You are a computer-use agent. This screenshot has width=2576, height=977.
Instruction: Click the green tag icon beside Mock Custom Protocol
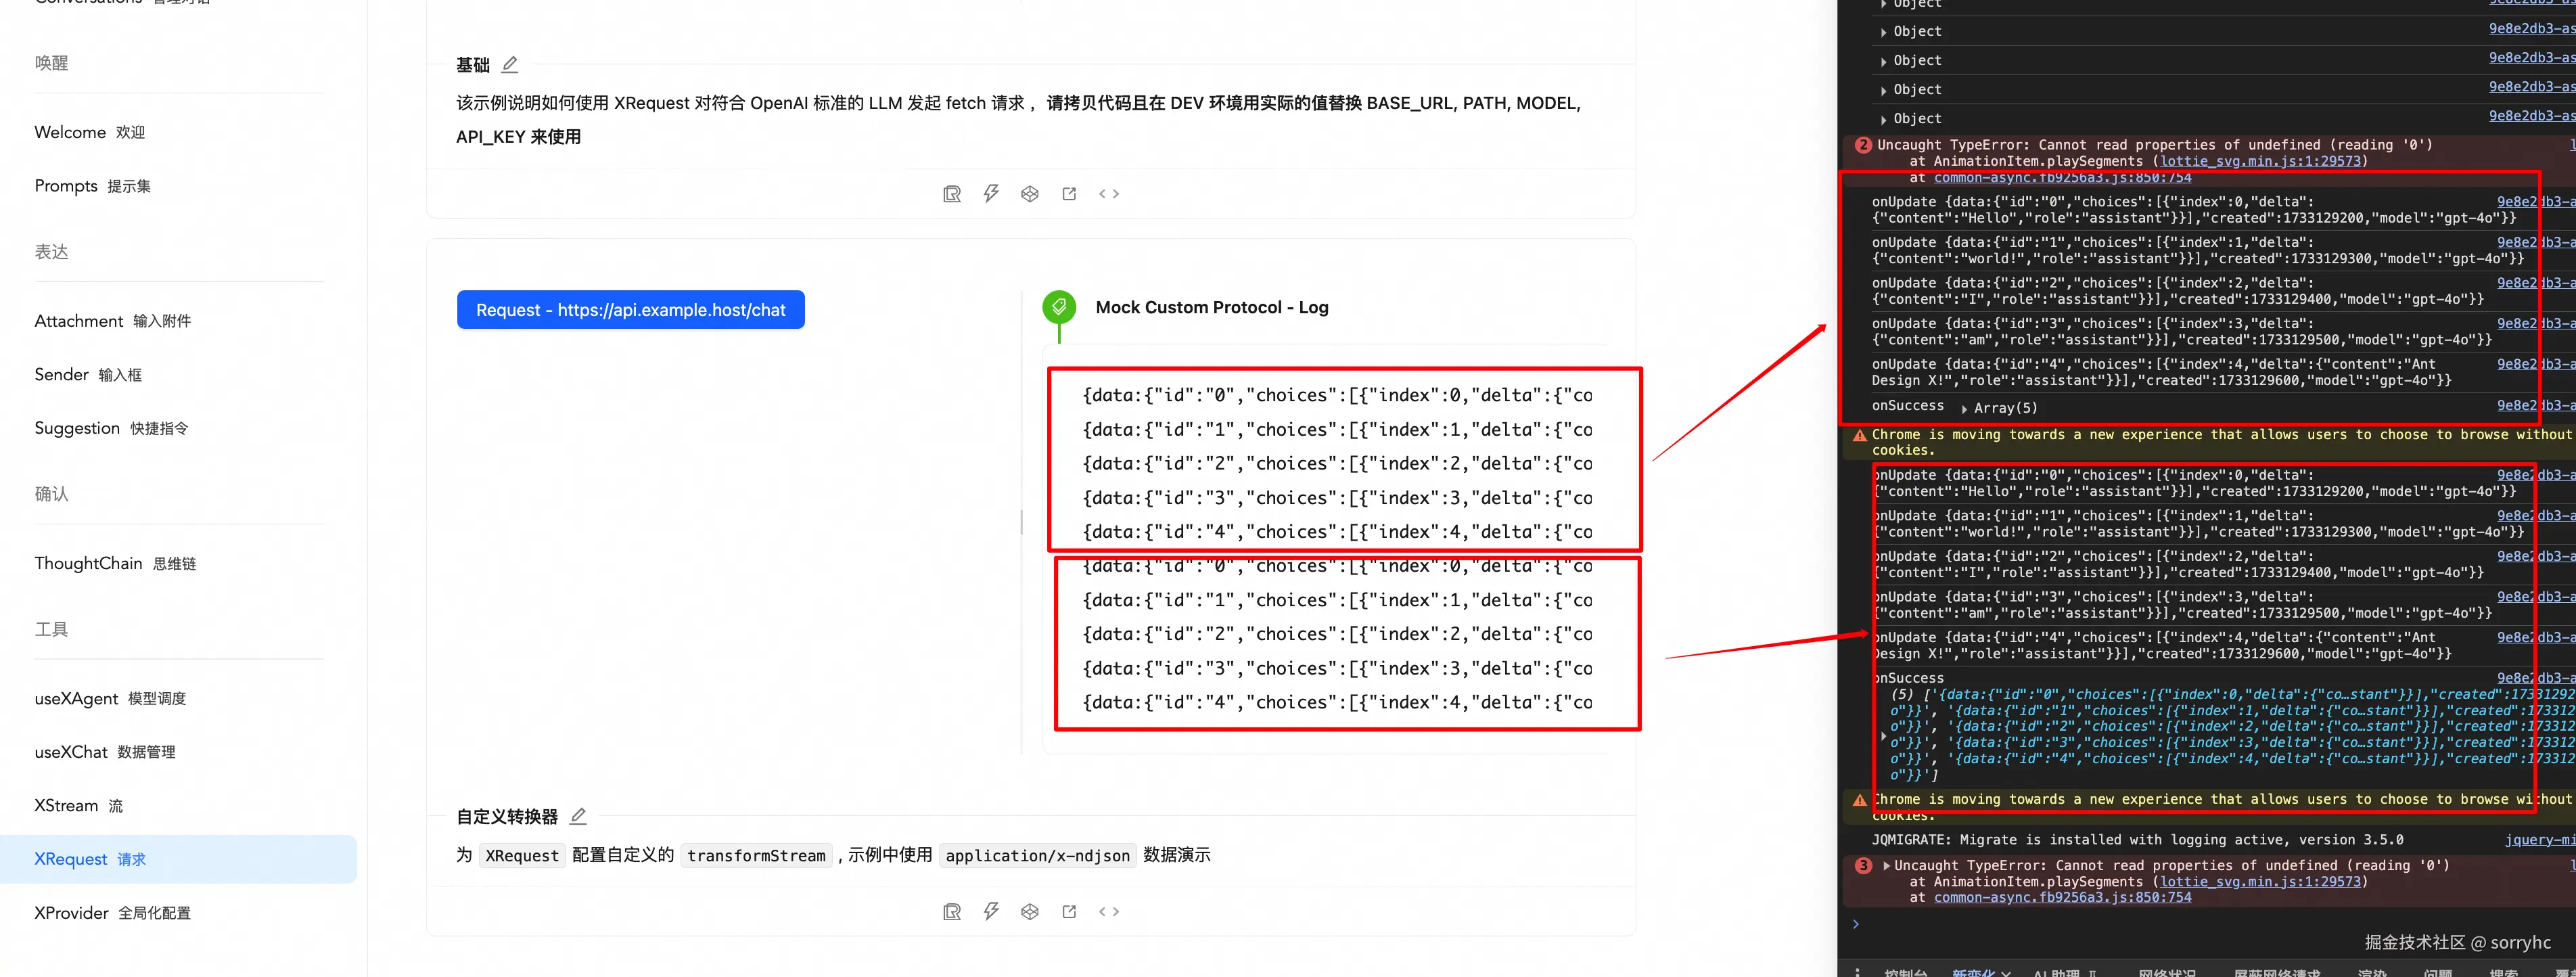[x=1059, y=307]
